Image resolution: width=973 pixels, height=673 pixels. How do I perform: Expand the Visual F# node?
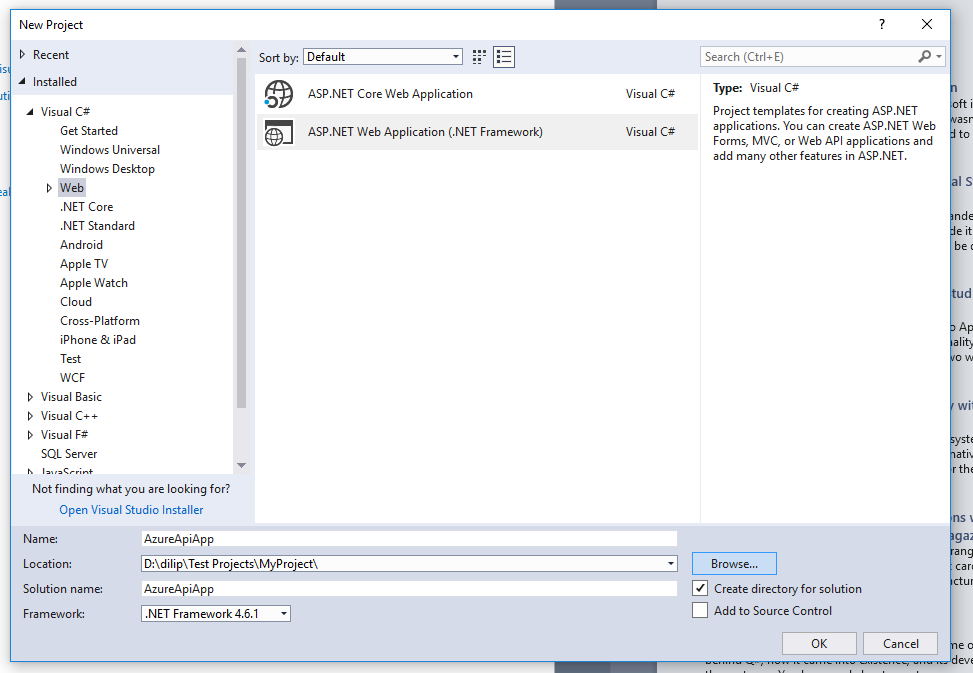pos(30,435)
